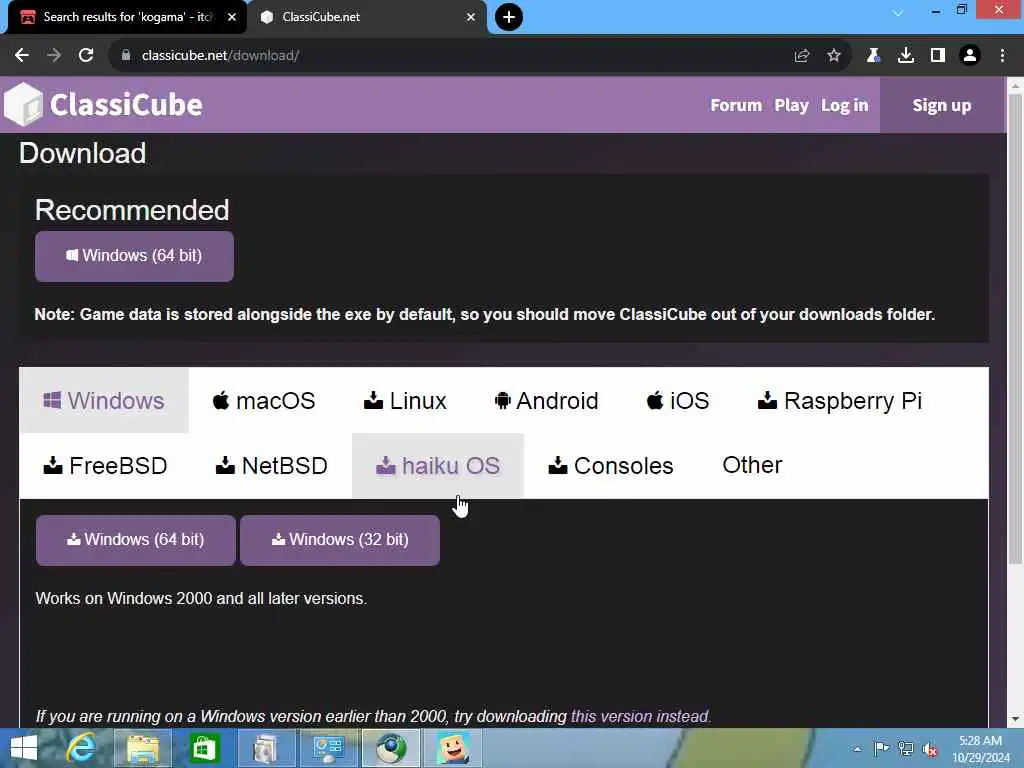Open the blocky character face taskbar app
The image size is (1024, 768).
453,748
